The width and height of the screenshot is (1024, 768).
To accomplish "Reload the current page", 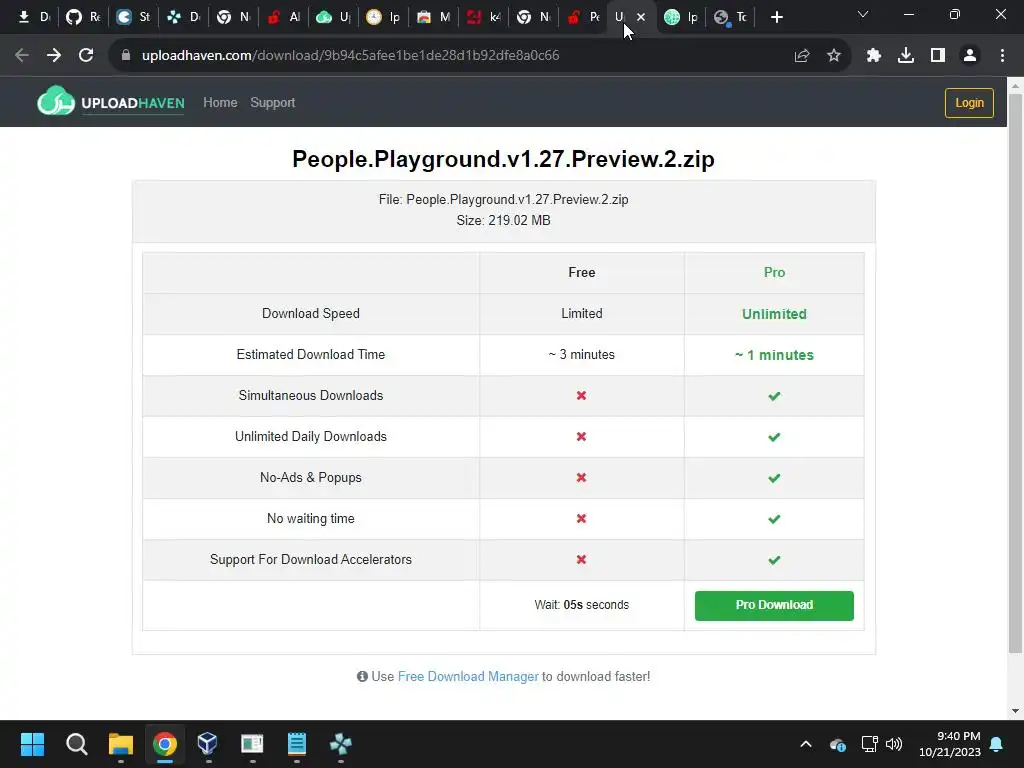I will pyautogui.click(x=86, y=56).
